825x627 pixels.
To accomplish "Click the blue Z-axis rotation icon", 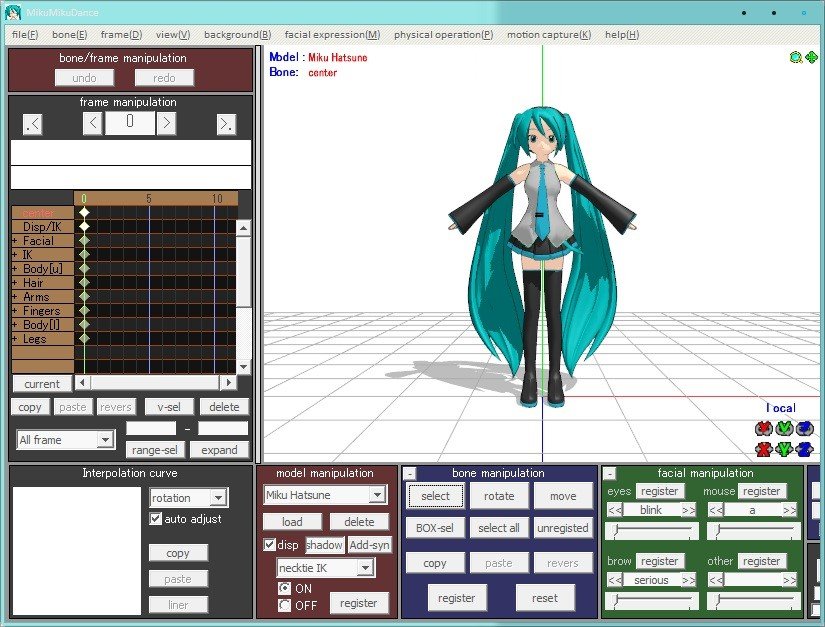I will 804,429.
